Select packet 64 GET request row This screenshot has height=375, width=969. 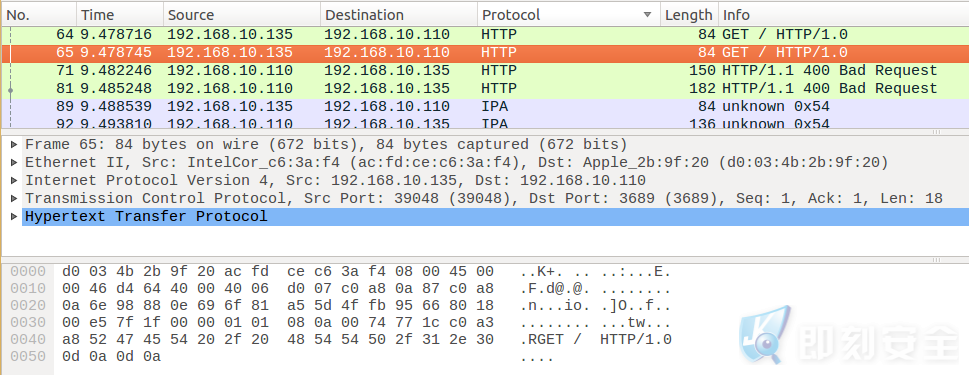485,35
